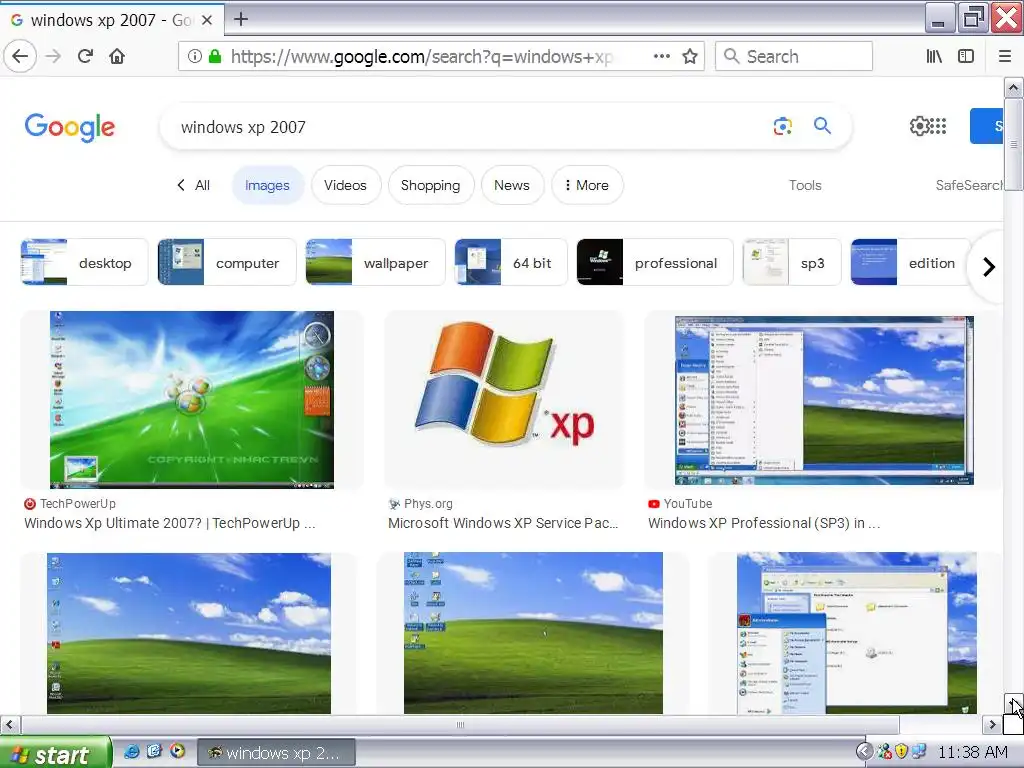The width and height of the screenshot is (1024, 768).
Task: Filter images by 'wallpaper' chip
Action: click(376, 263)
